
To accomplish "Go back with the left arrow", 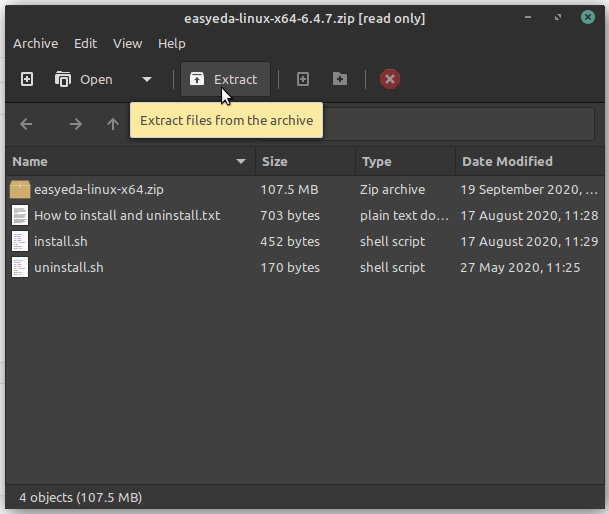I will [x=26, y=124].
